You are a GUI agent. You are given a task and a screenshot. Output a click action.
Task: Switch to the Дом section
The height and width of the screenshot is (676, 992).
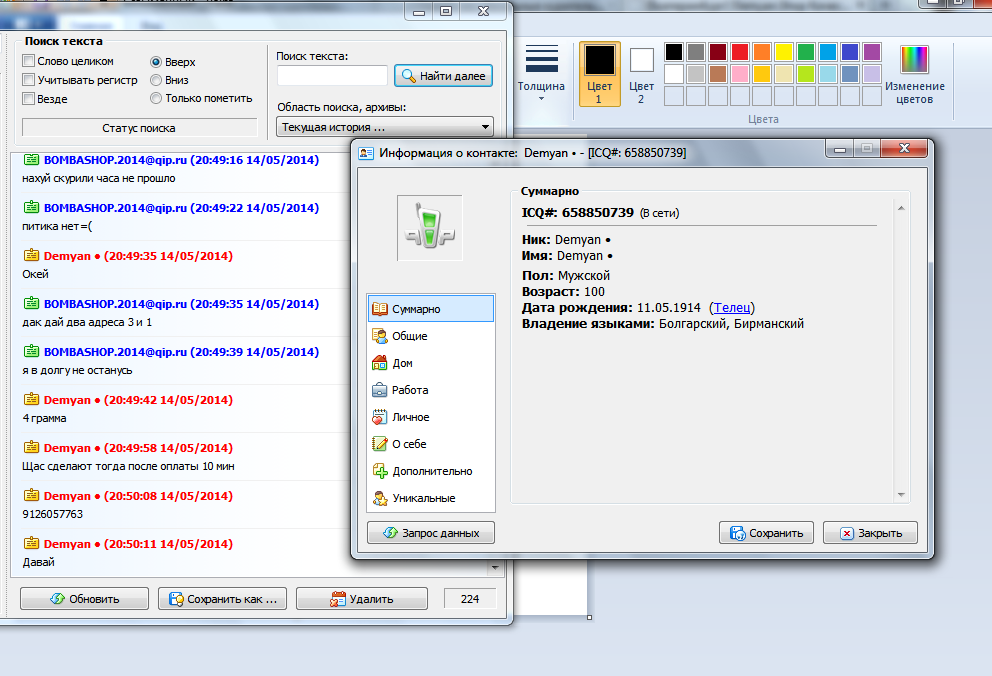[430, 363]
